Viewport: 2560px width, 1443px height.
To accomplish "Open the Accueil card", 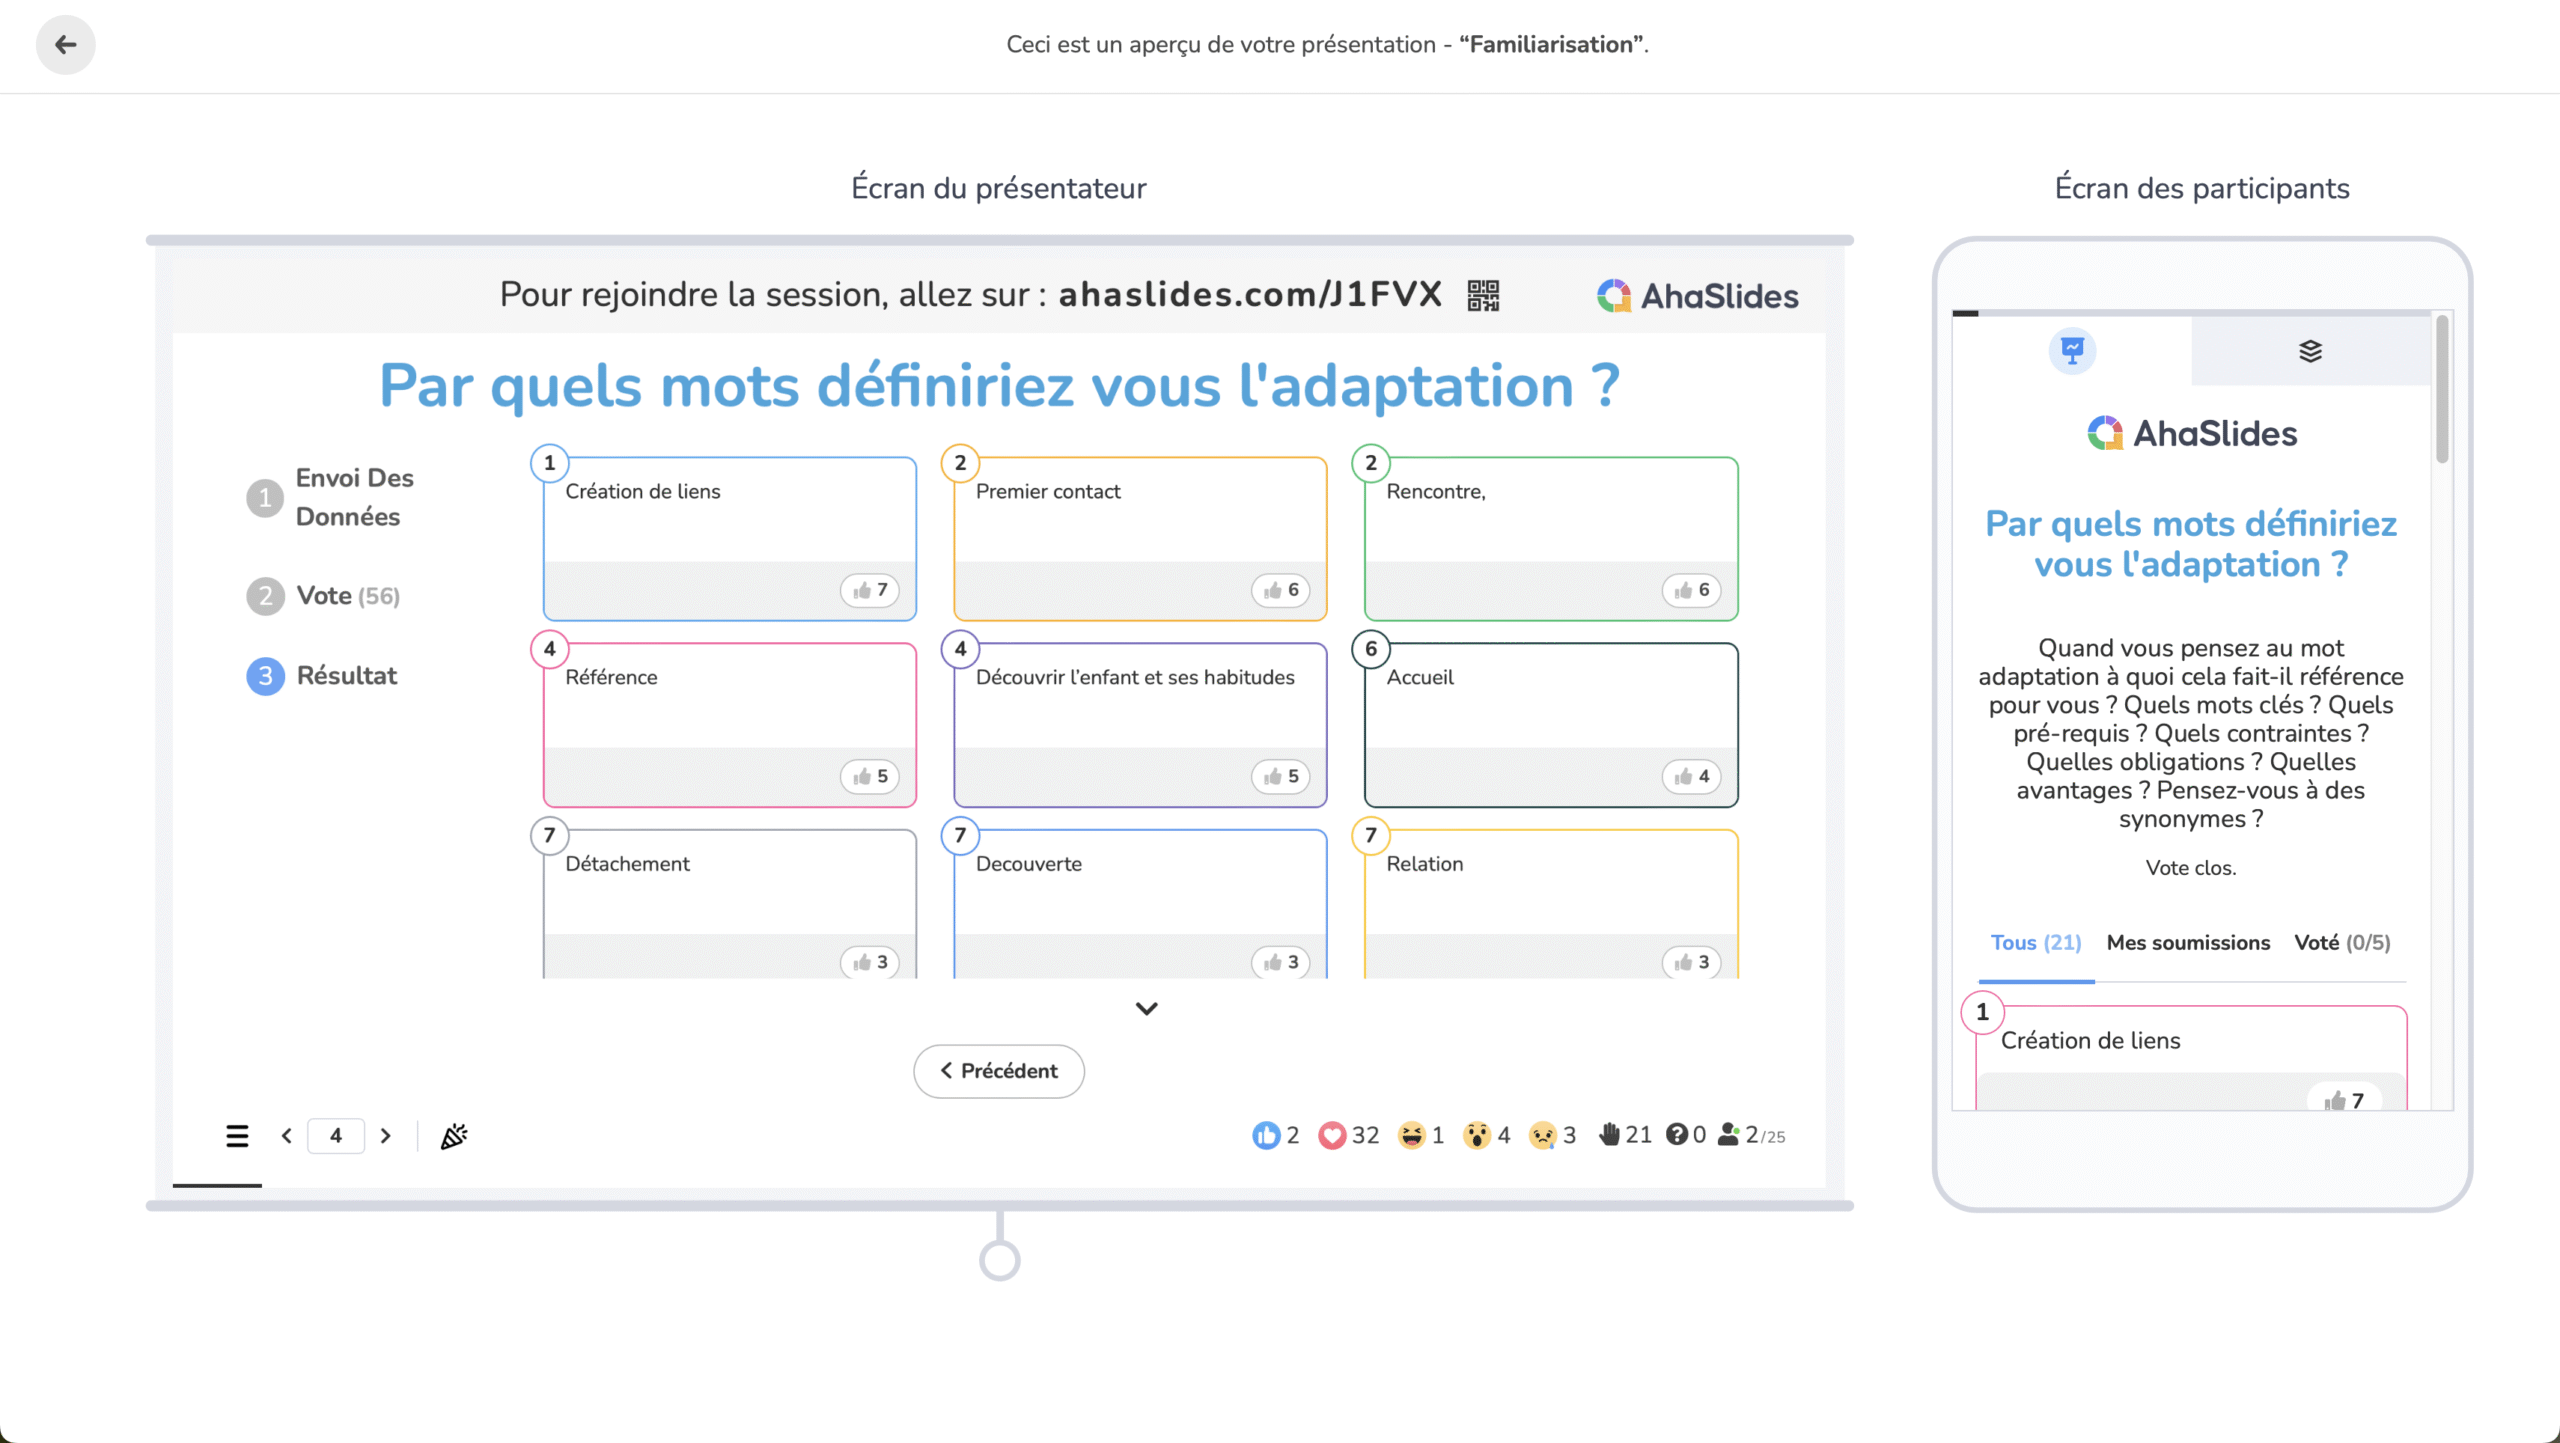I will [1551, 724].
